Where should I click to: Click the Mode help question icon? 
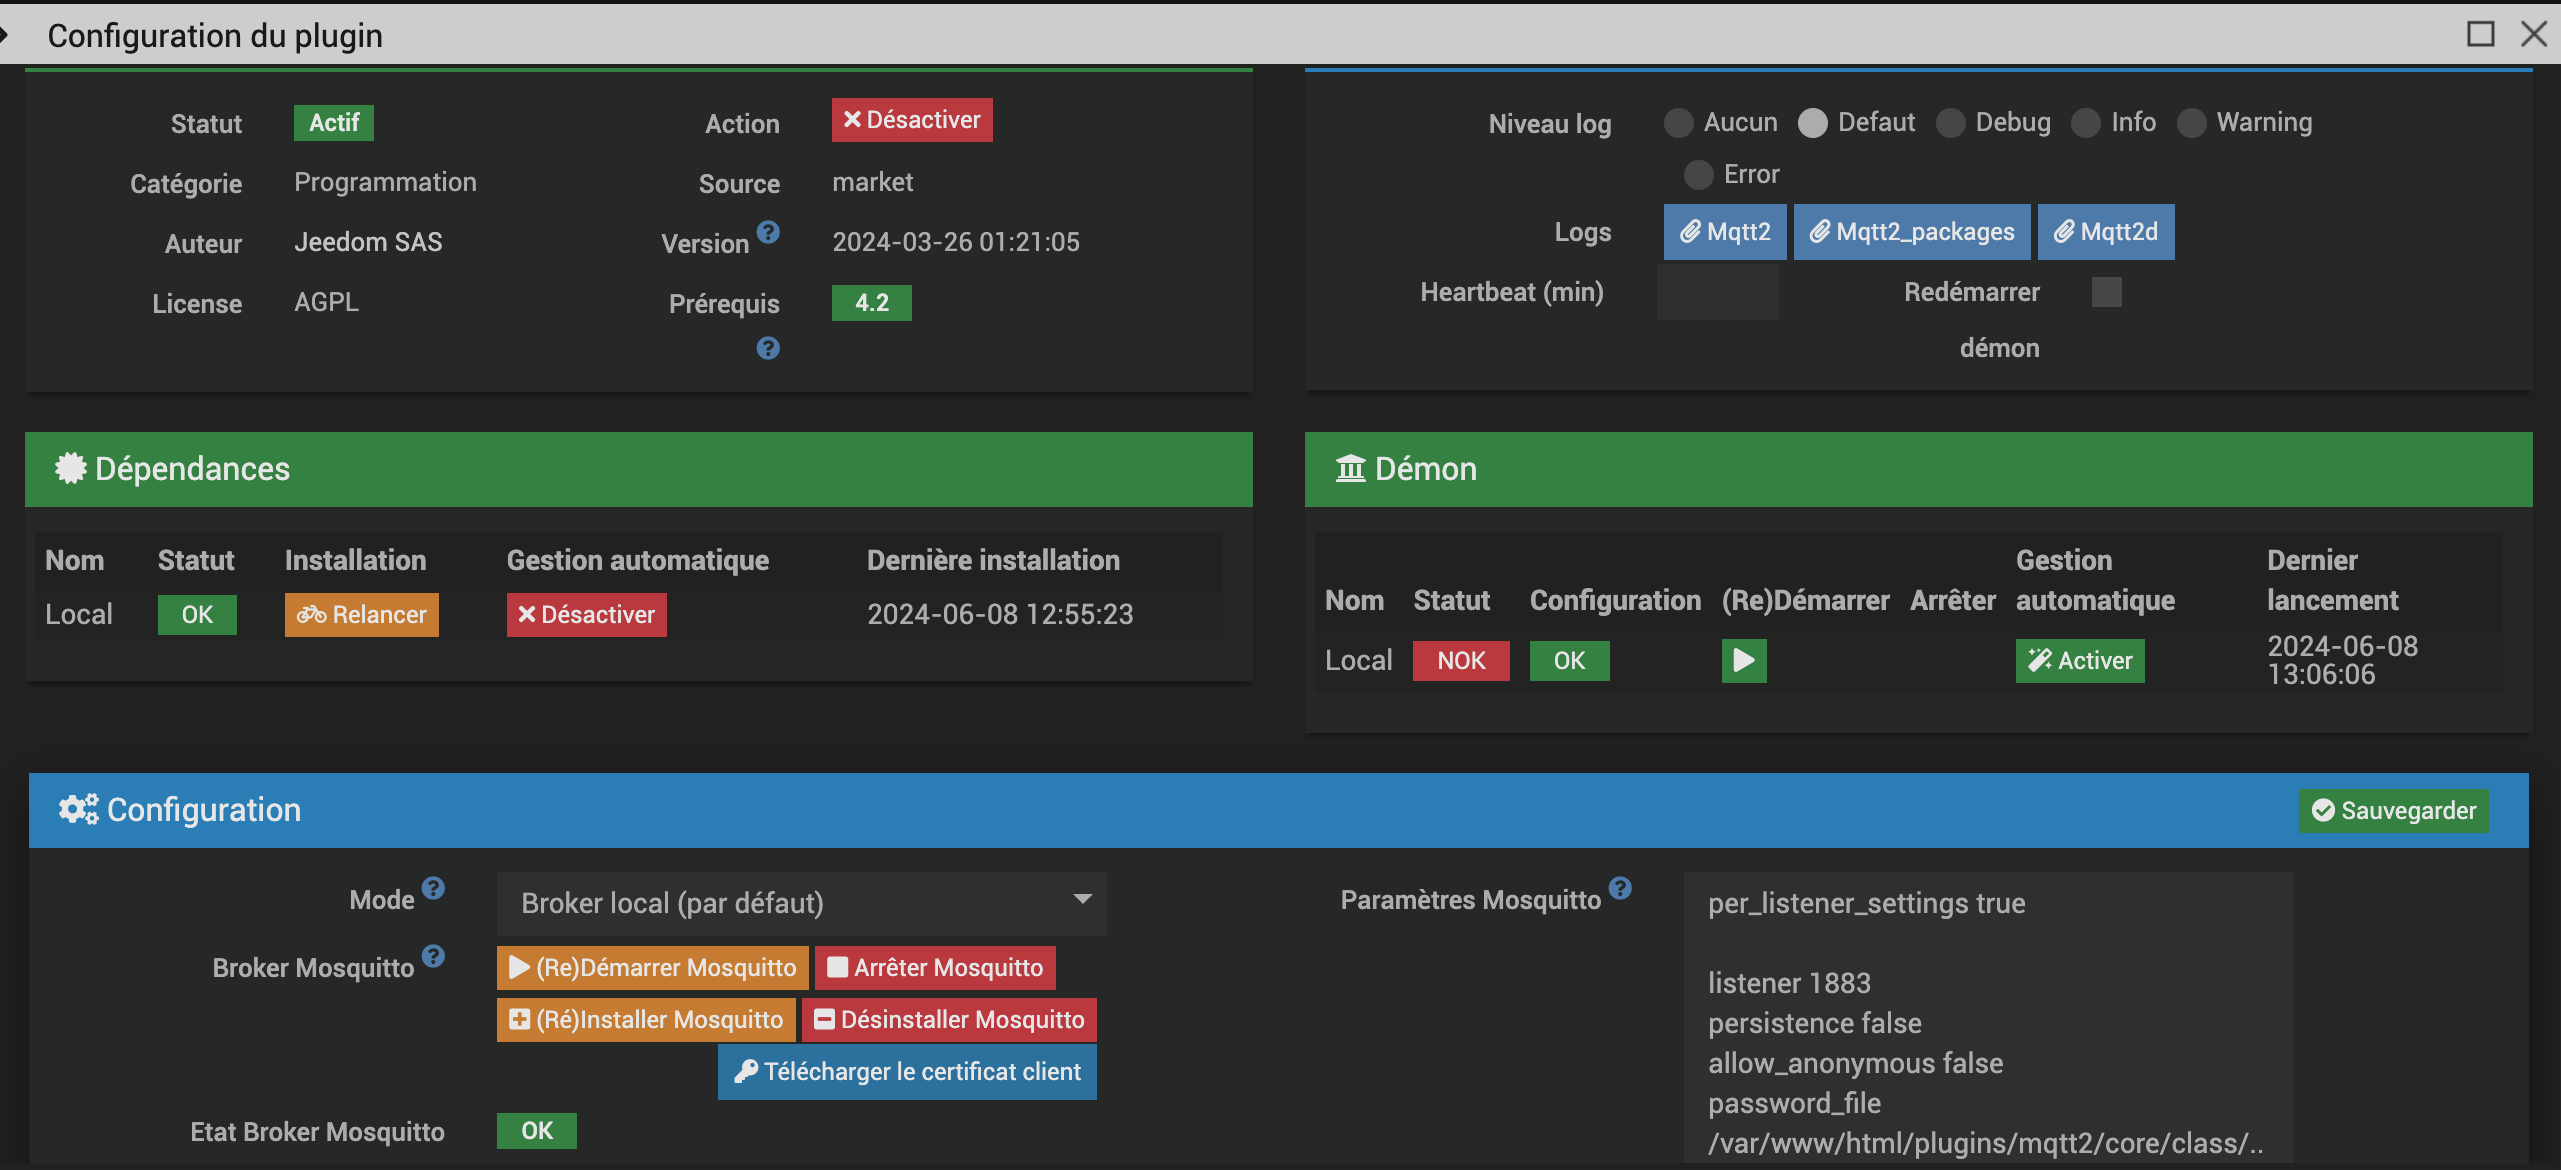point(433,888)
